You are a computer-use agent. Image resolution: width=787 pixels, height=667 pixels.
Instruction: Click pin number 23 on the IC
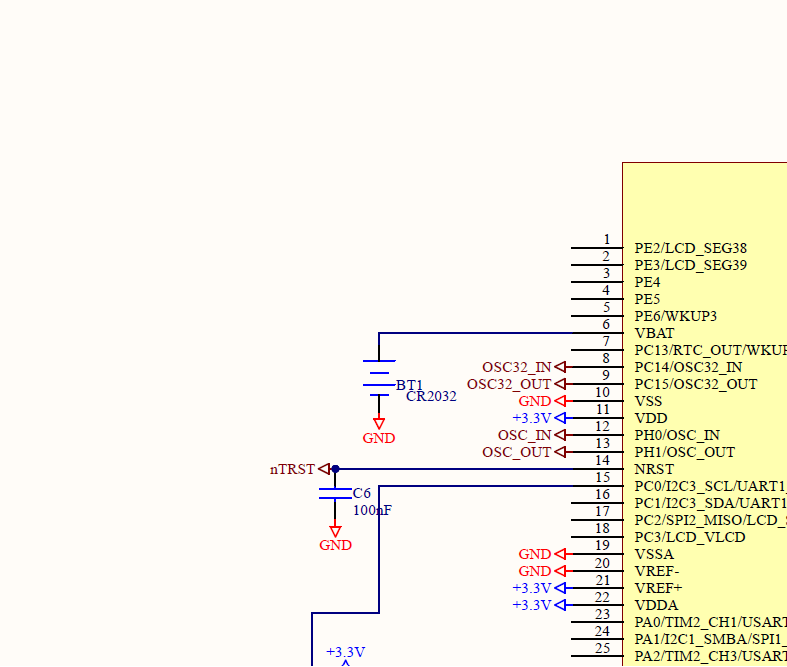pos(603,614)
